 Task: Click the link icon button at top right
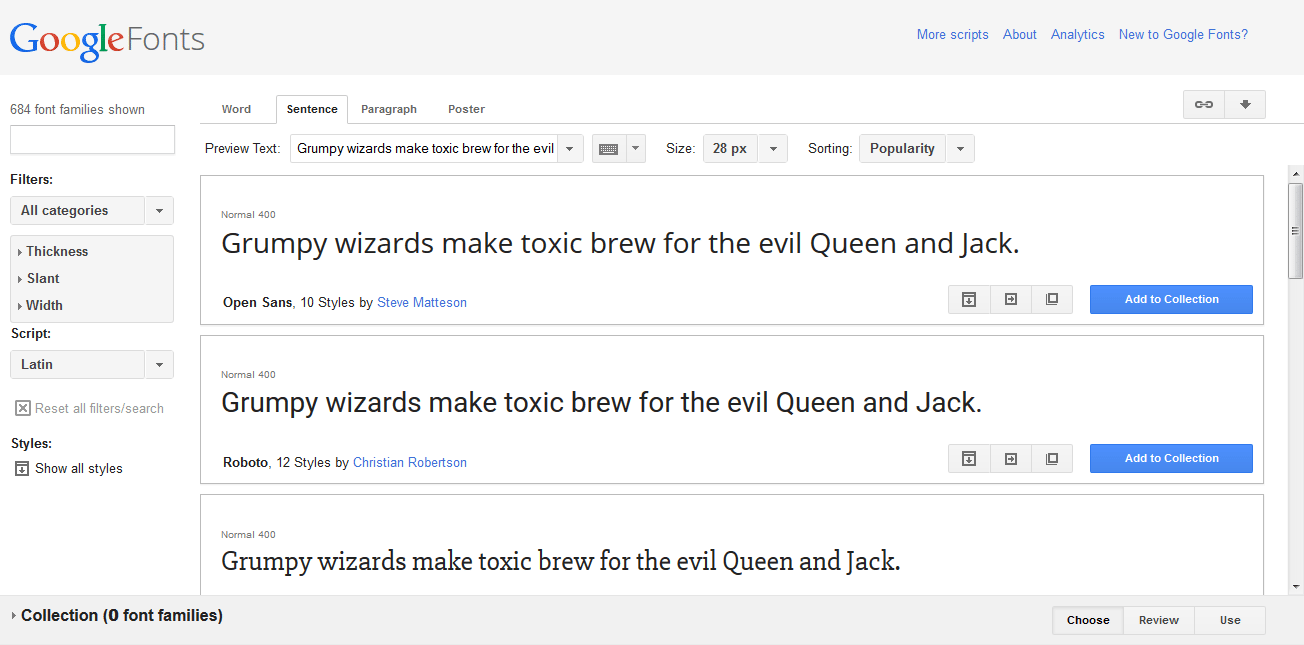pyautogui.click(x=1204, y=104)
